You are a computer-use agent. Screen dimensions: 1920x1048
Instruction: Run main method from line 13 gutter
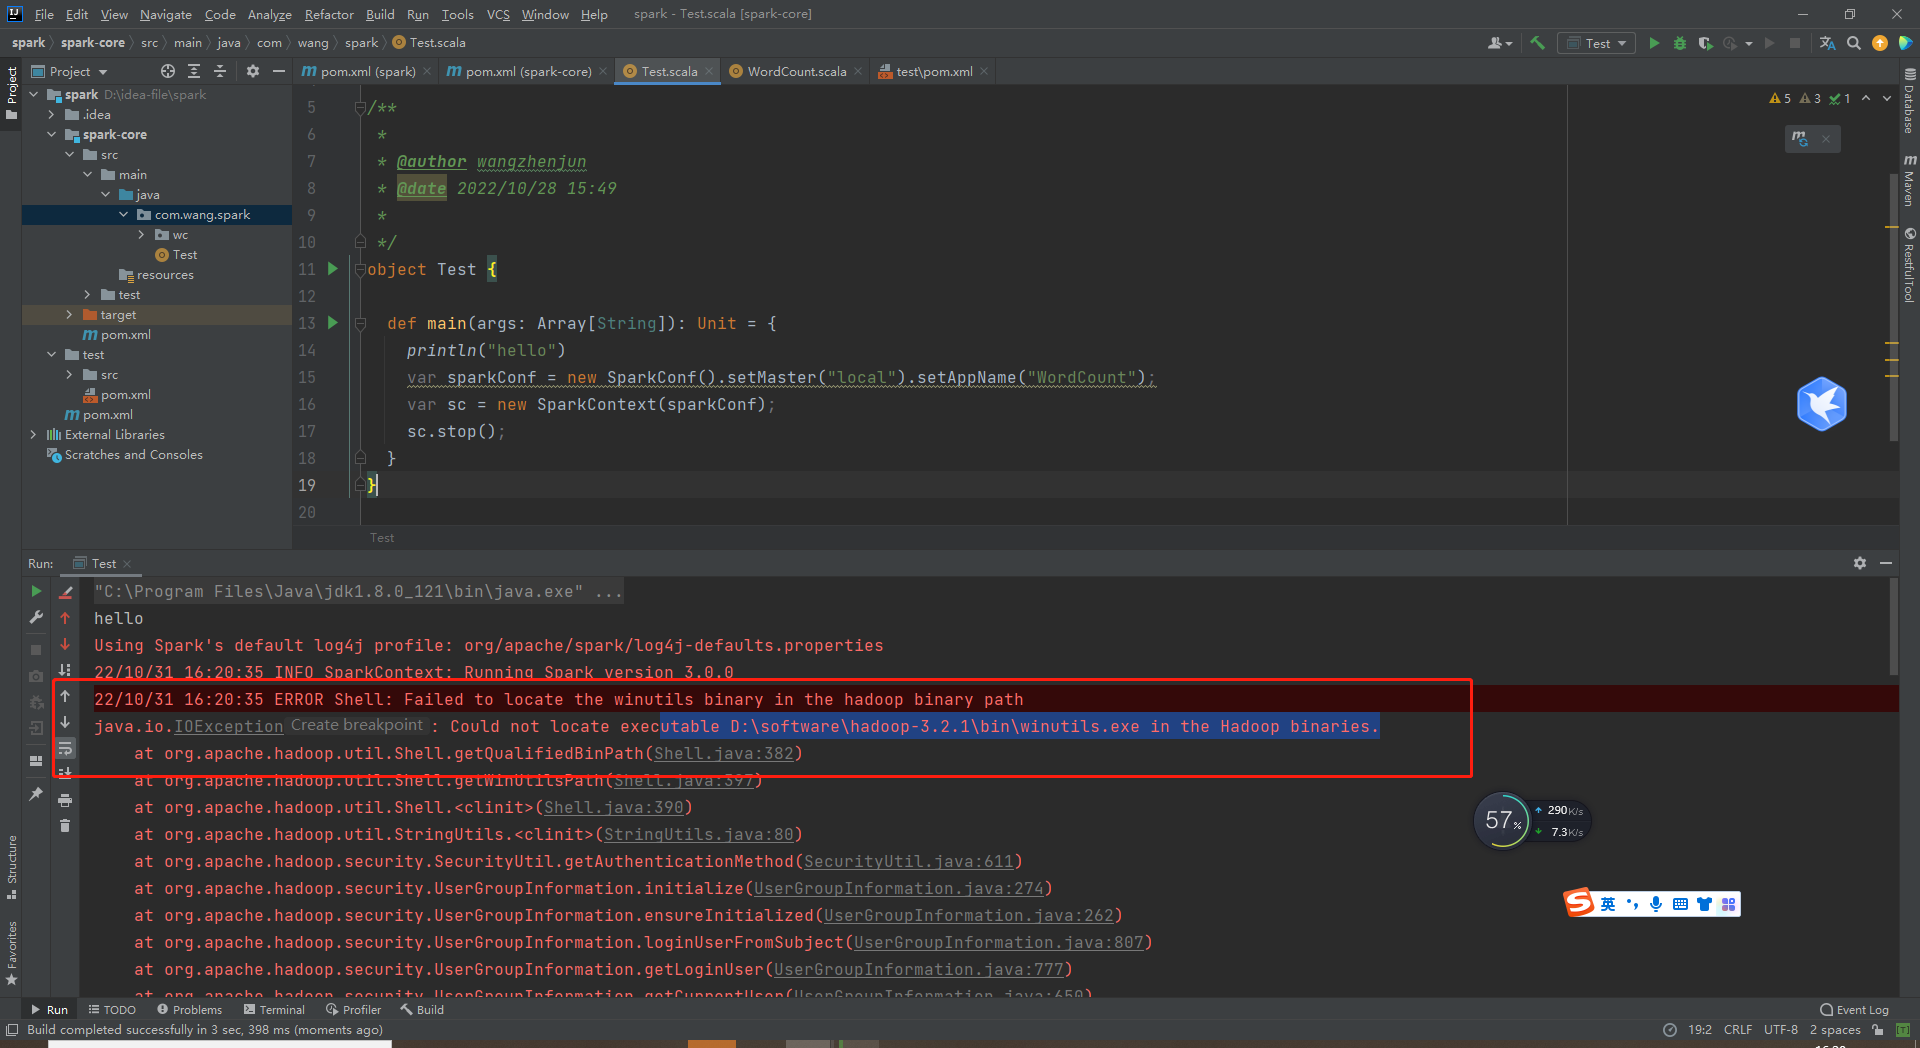(x=333, y=323)
